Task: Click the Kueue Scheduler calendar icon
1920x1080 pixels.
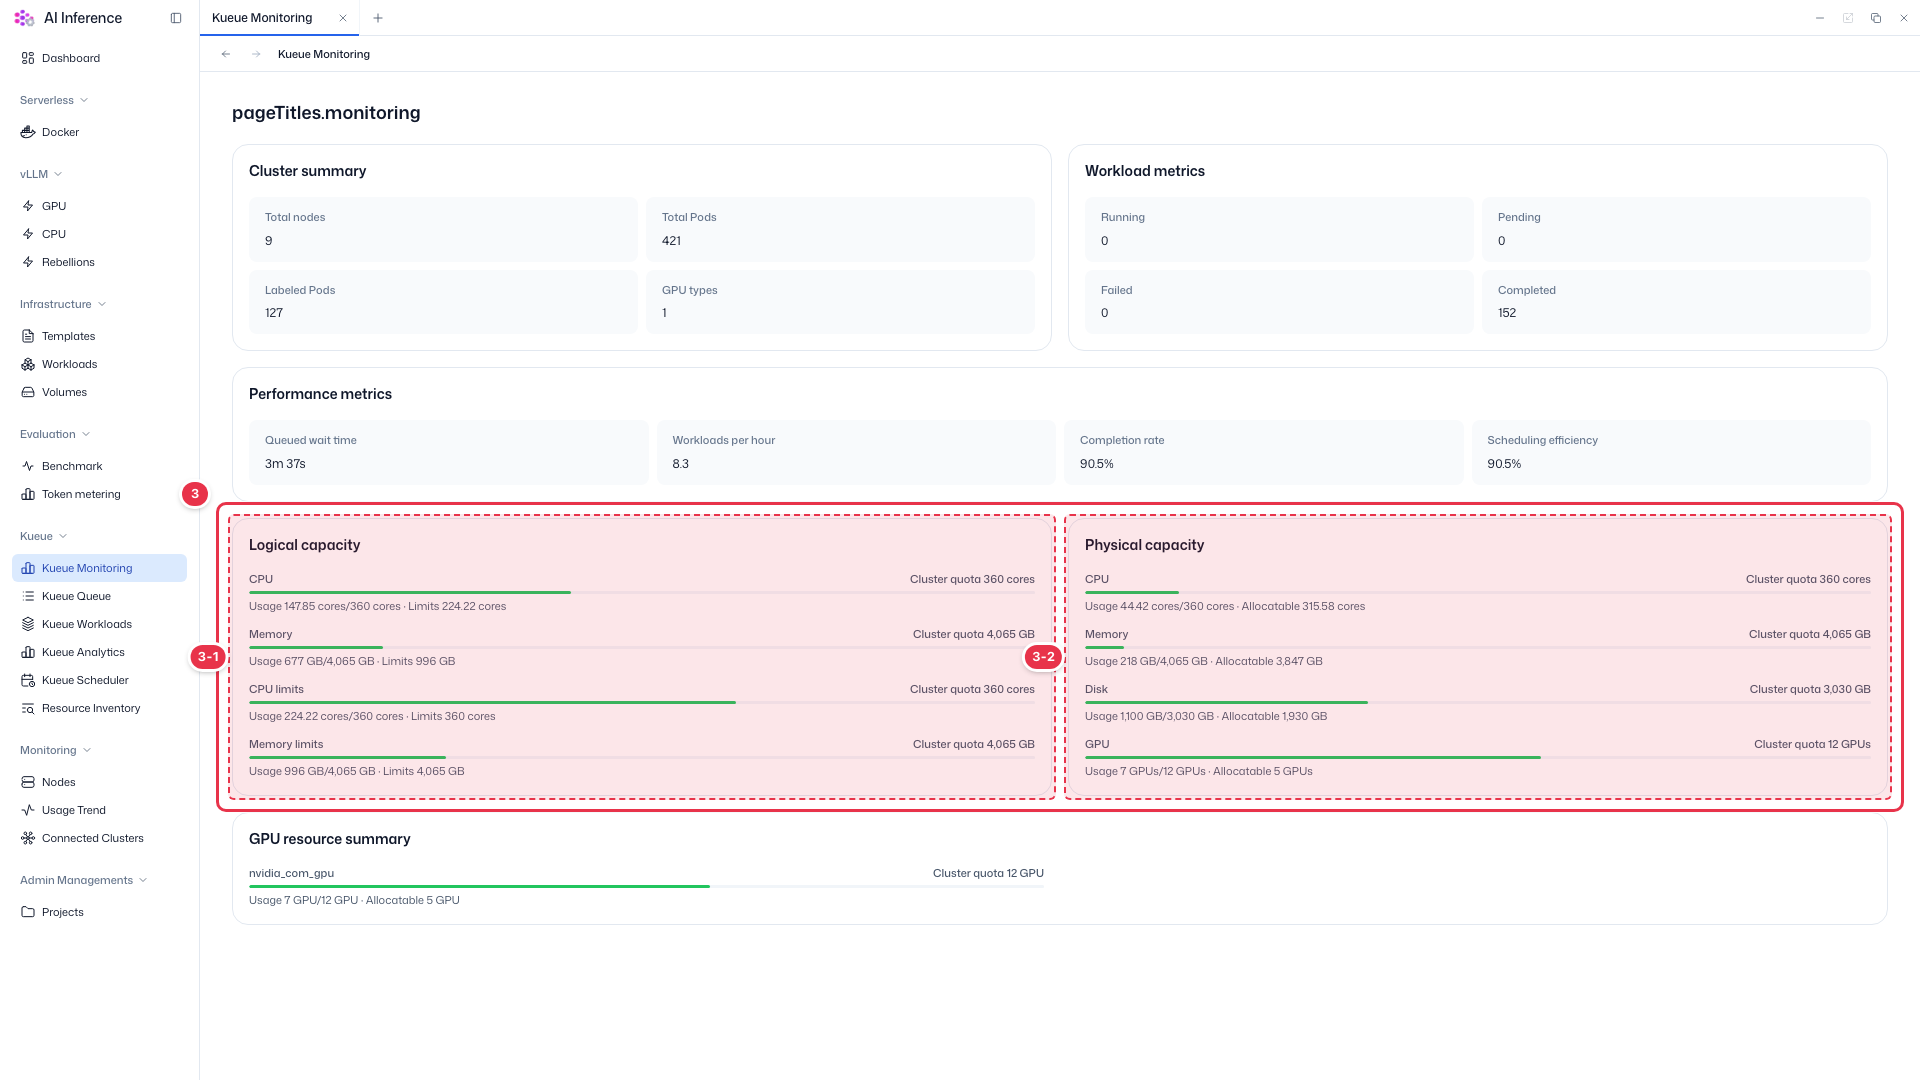Action: tap(28, 680)
